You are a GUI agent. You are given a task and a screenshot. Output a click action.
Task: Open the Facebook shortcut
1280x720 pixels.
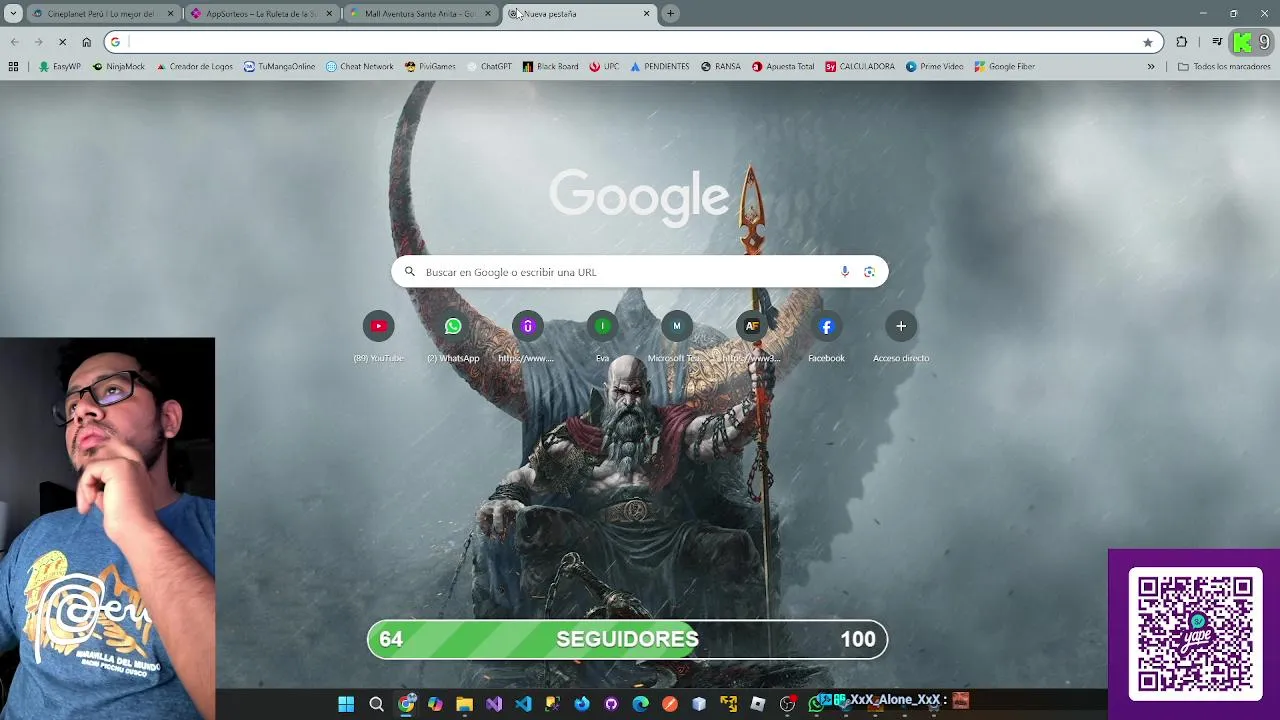click(x=826, y=337)
